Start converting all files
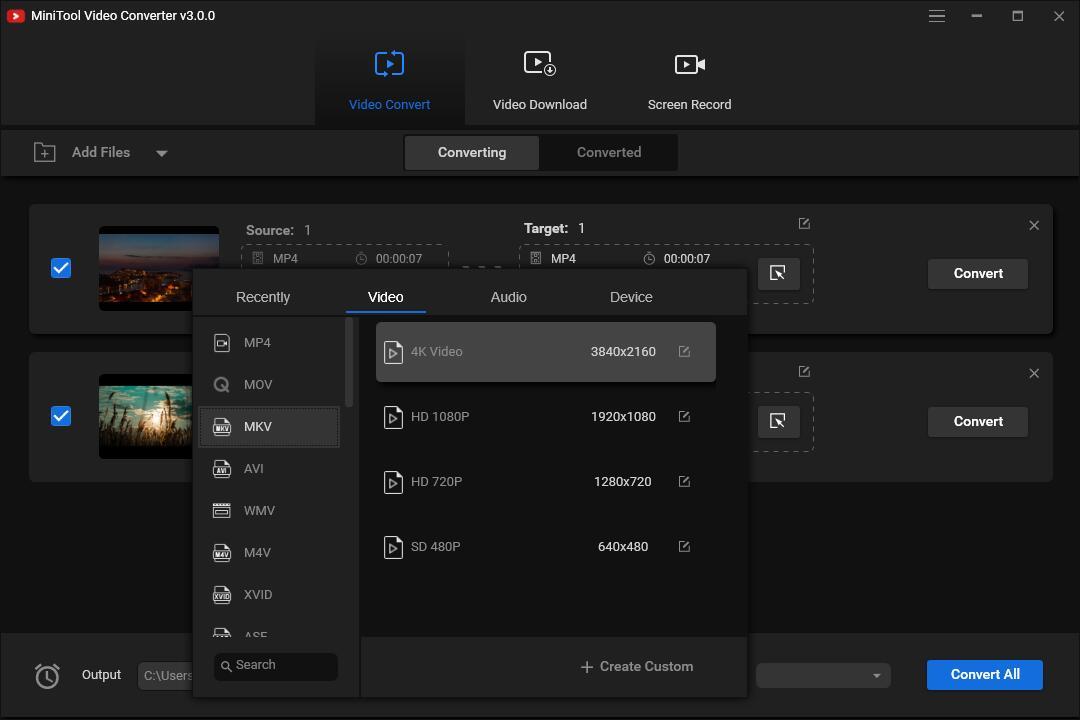 984,675
